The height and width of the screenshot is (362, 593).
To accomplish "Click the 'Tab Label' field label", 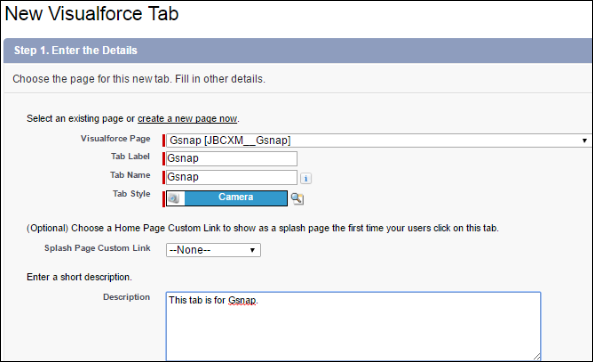I will (130, 156).
